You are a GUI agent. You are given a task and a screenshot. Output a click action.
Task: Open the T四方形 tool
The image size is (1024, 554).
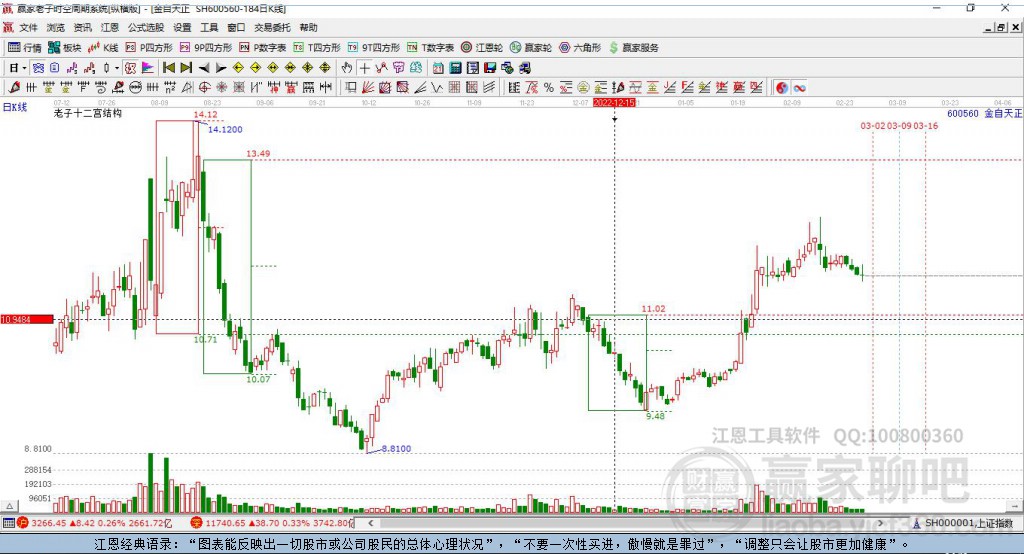(x=317, y=48)
